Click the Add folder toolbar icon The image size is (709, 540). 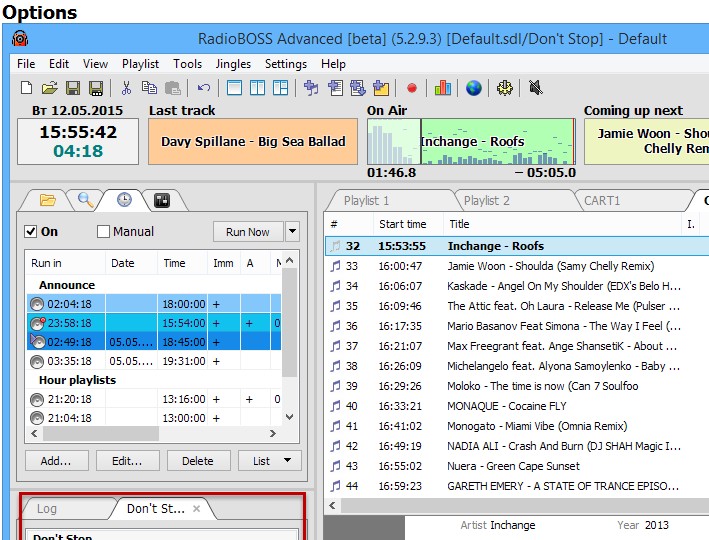381,88
